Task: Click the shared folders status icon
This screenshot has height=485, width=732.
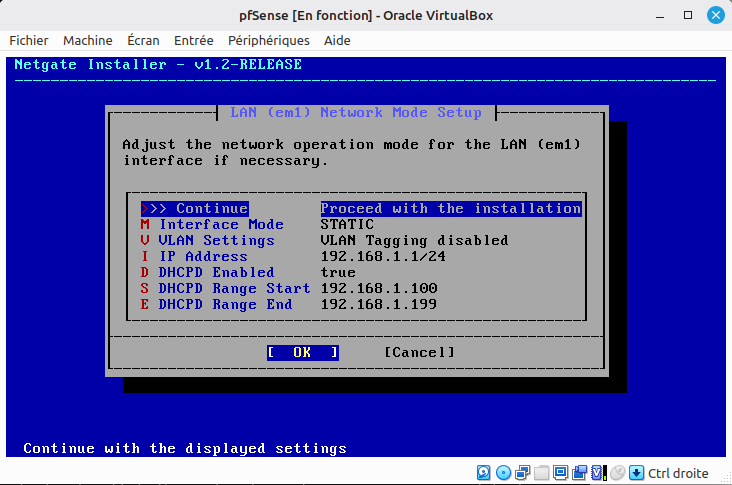Action: (x=542, y=473)
